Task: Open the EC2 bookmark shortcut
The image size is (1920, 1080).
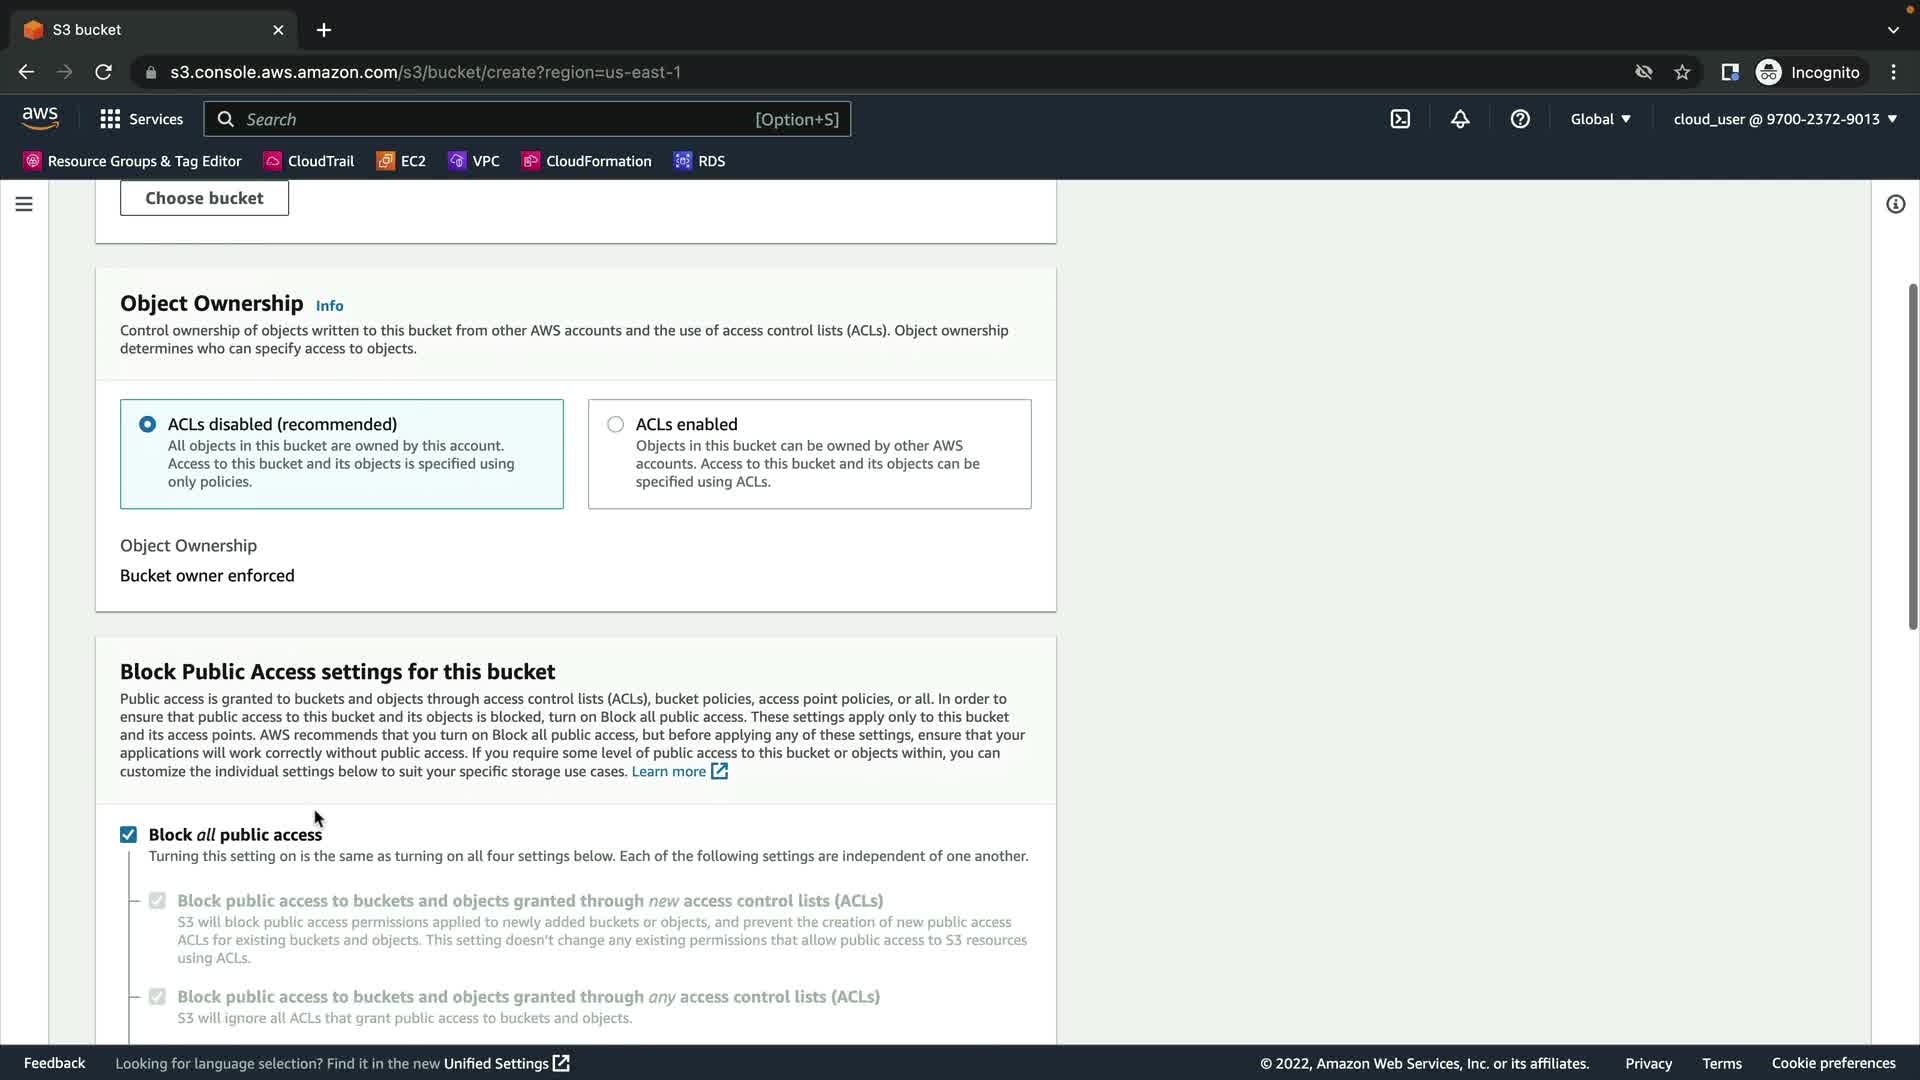Action: coord(401,161)
